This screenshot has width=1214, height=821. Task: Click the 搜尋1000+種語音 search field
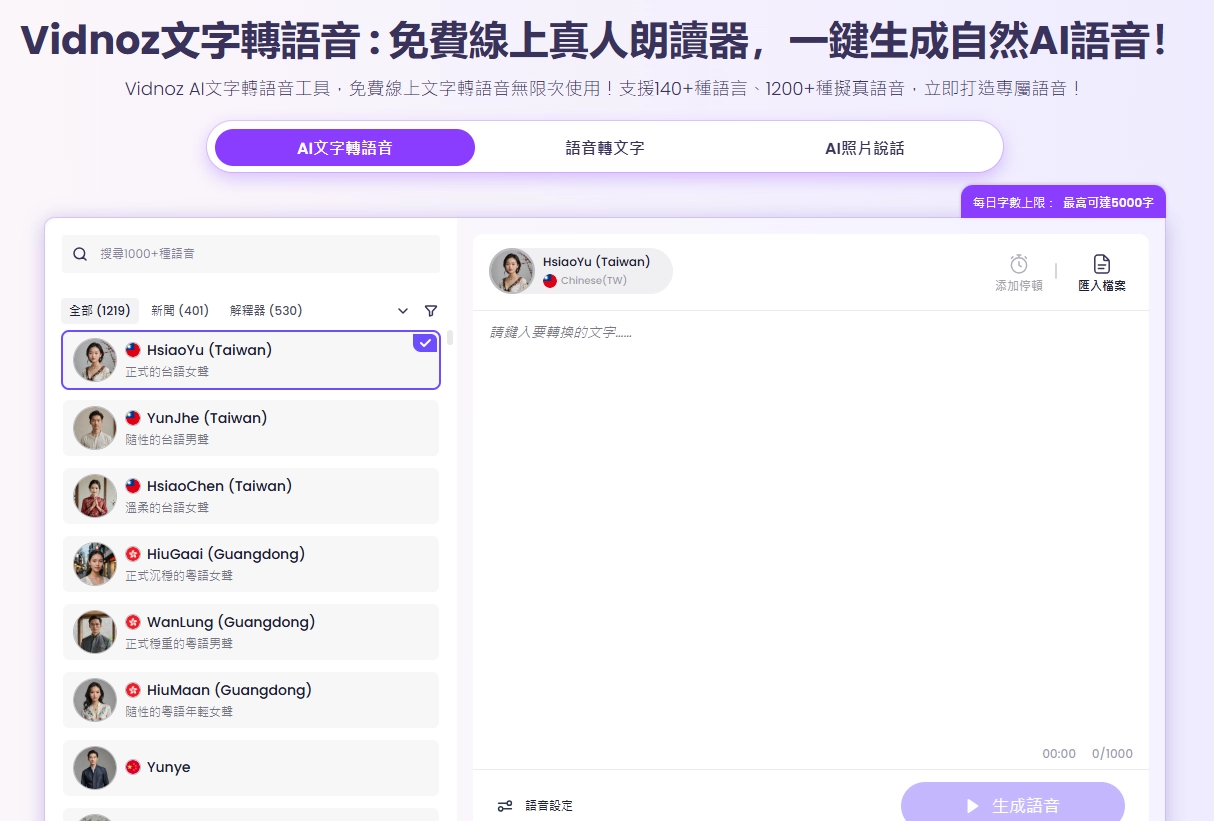click(251, 254)
